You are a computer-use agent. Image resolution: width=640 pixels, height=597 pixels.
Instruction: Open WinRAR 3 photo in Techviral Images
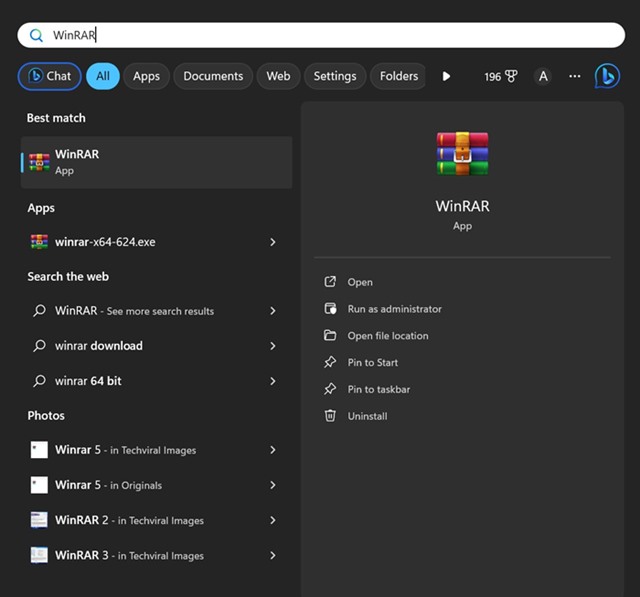point(156,555)
